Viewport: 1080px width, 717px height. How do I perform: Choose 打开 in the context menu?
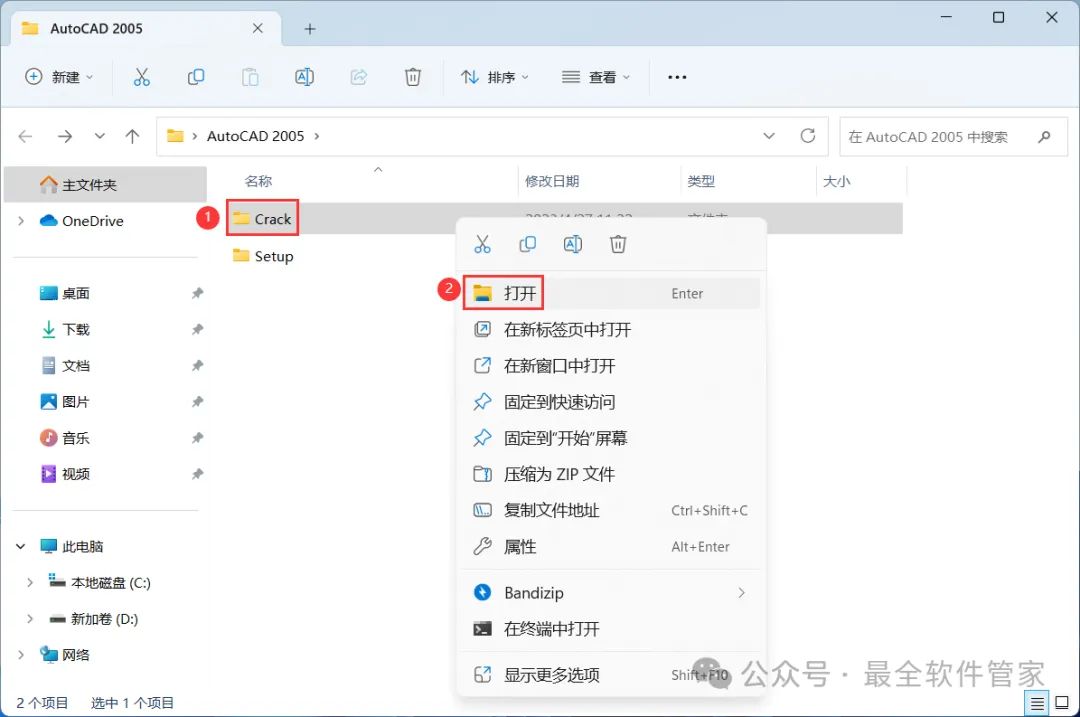click(x=612, y=293)
